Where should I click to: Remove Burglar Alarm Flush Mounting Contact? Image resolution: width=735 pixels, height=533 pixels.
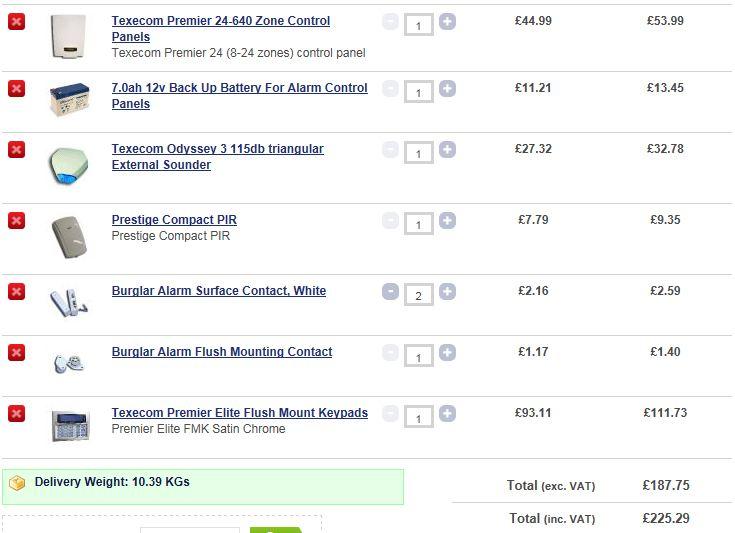[16, 352]
